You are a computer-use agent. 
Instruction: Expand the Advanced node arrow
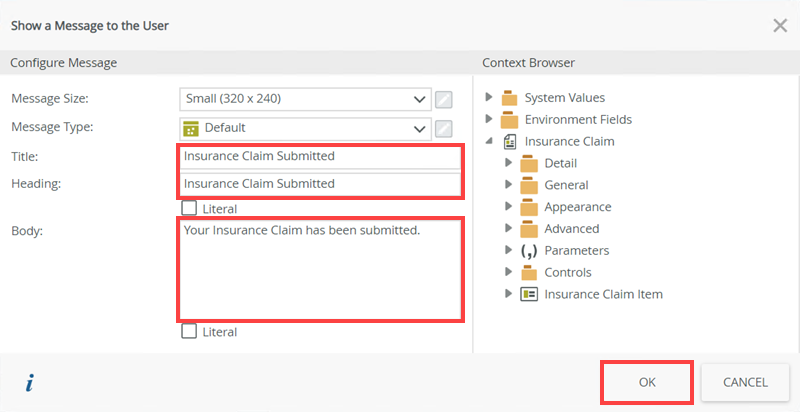coord(508,228)
